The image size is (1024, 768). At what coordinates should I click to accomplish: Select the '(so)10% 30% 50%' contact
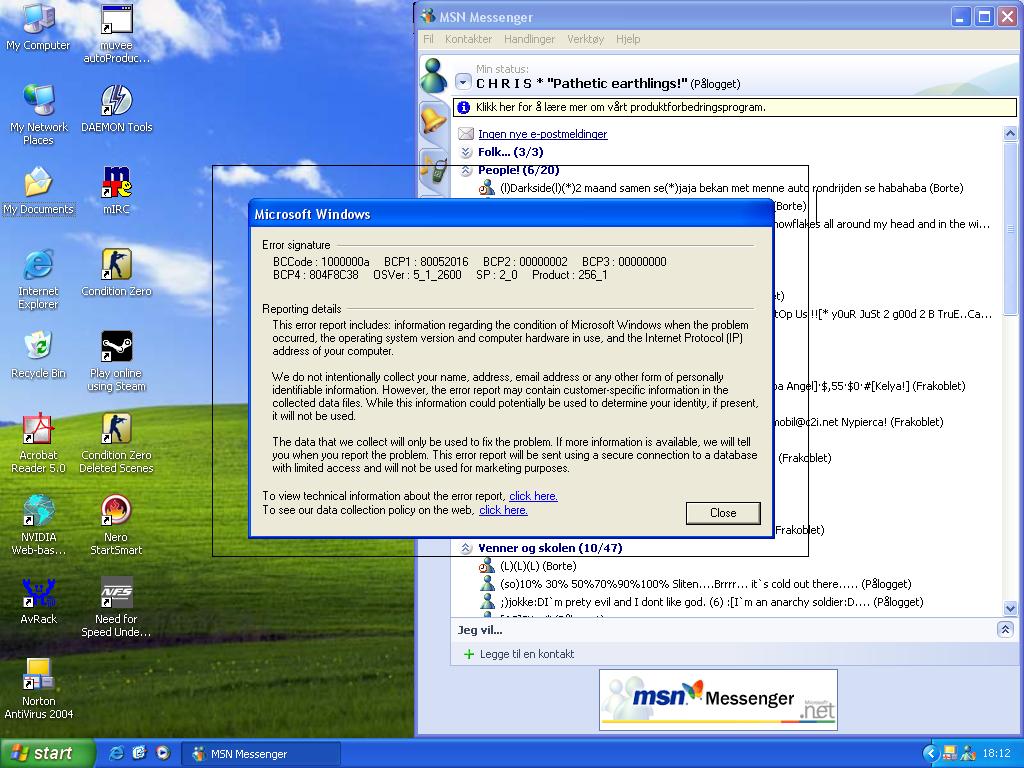tap(694, 584)
